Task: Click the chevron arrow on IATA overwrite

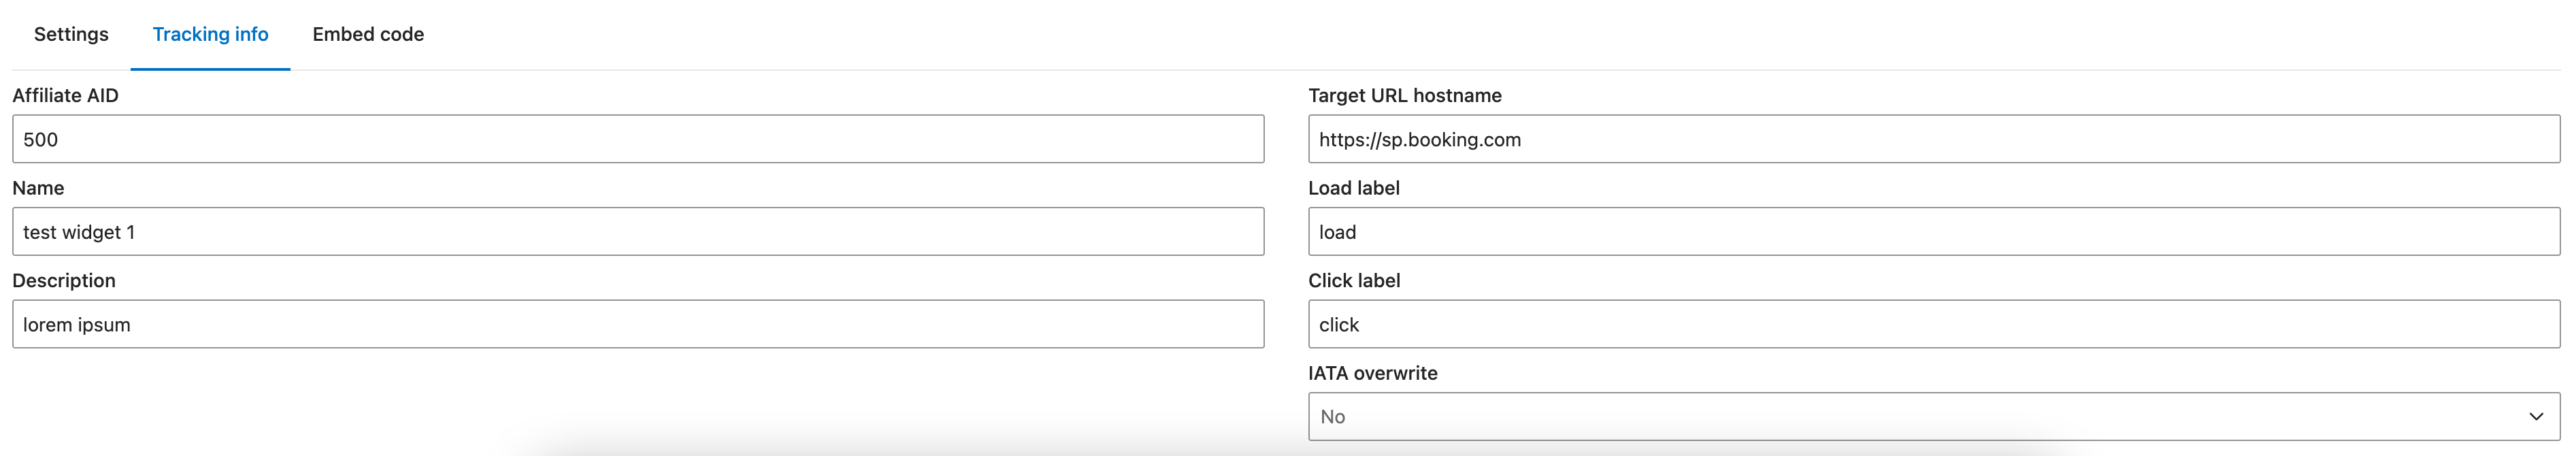Action: (2536, 416)
